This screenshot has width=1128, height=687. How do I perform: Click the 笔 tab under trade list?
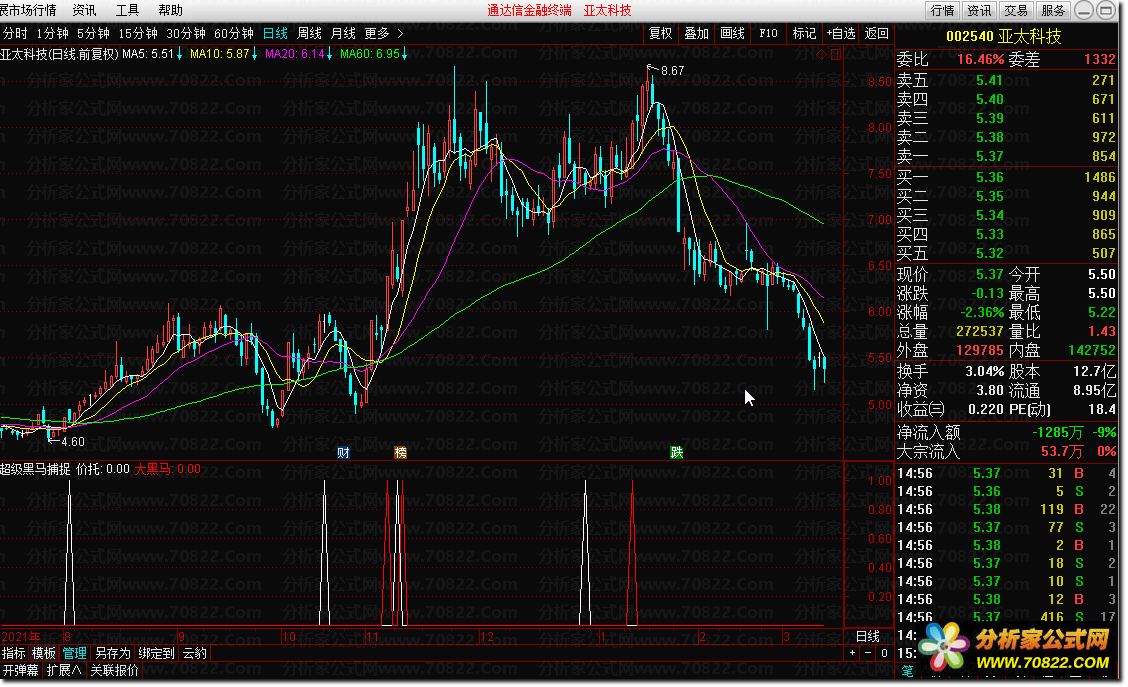tap(908, 670)
